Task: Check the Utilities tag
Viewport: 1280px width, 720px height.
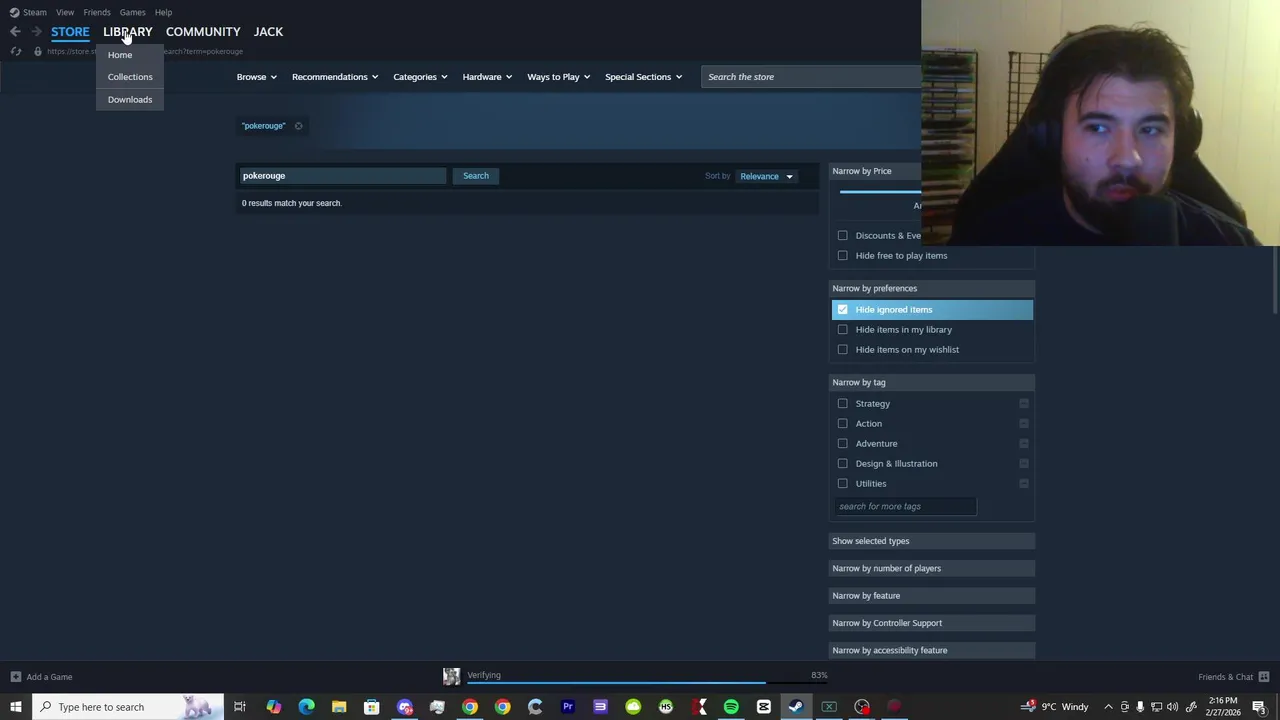Action: pyautogui.click(x=843, y=484)
